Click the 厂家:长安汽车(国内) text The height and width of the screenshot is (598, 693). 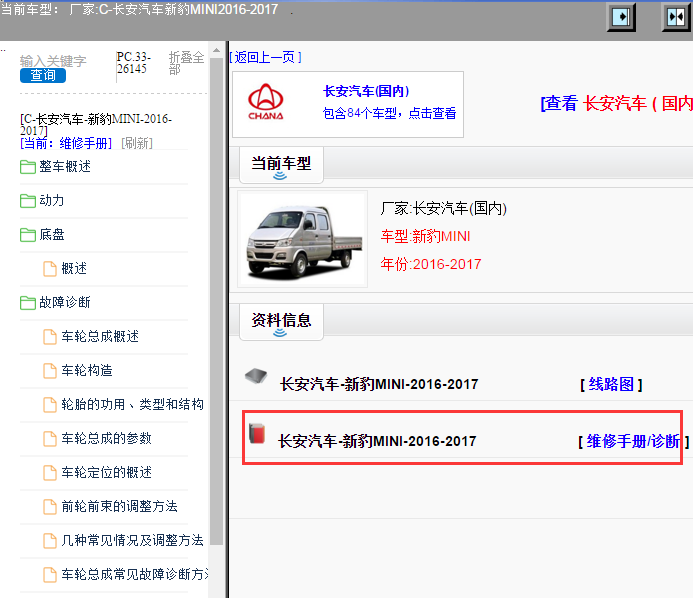pyautogui.click(x=444, y=208)
